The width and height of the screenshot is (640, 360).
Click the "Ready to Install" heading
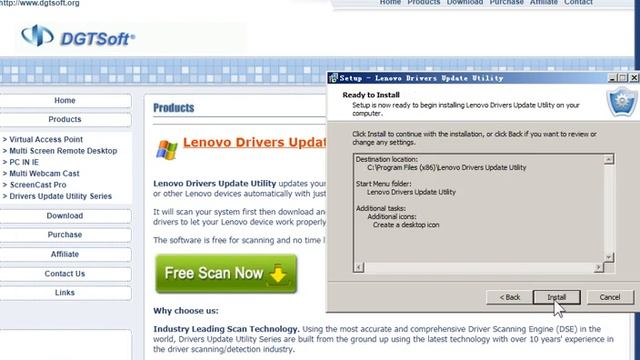coord(371,95)
